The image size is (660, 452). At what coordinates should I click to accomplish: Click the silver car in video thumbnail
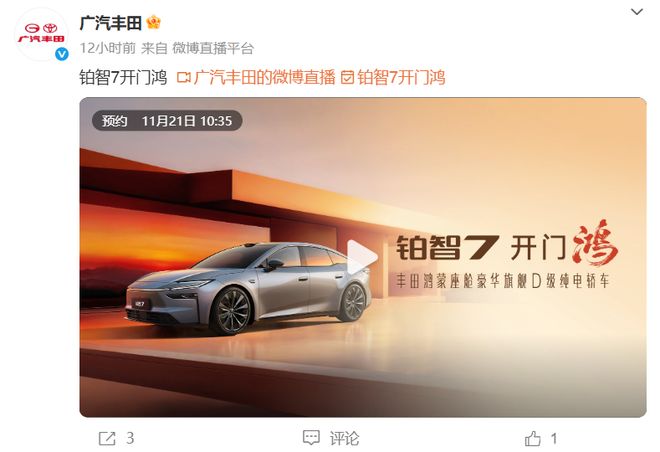pos(248,288)
